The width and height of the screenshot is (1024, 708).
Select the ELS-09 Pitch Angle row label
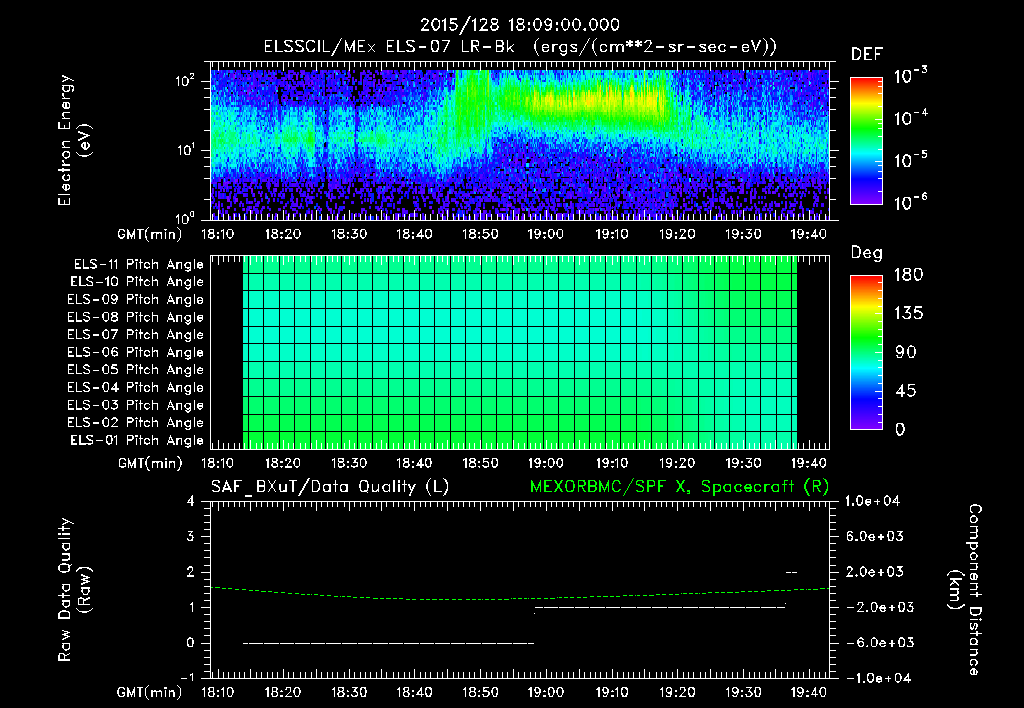click(x=135, y=300)
